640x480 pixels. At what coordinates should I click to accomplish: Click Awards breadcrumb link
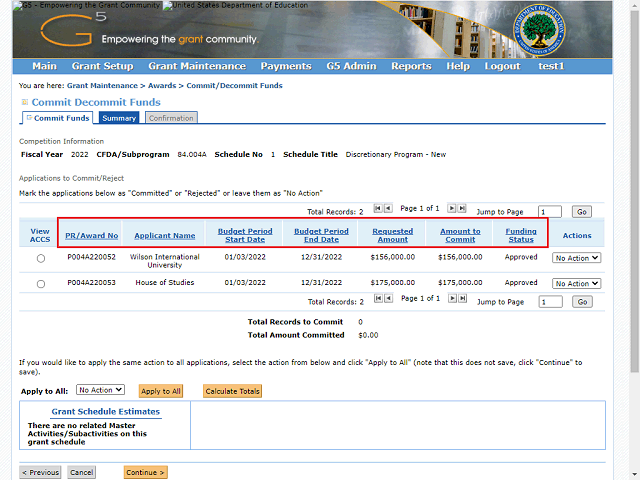pos(162,86)
